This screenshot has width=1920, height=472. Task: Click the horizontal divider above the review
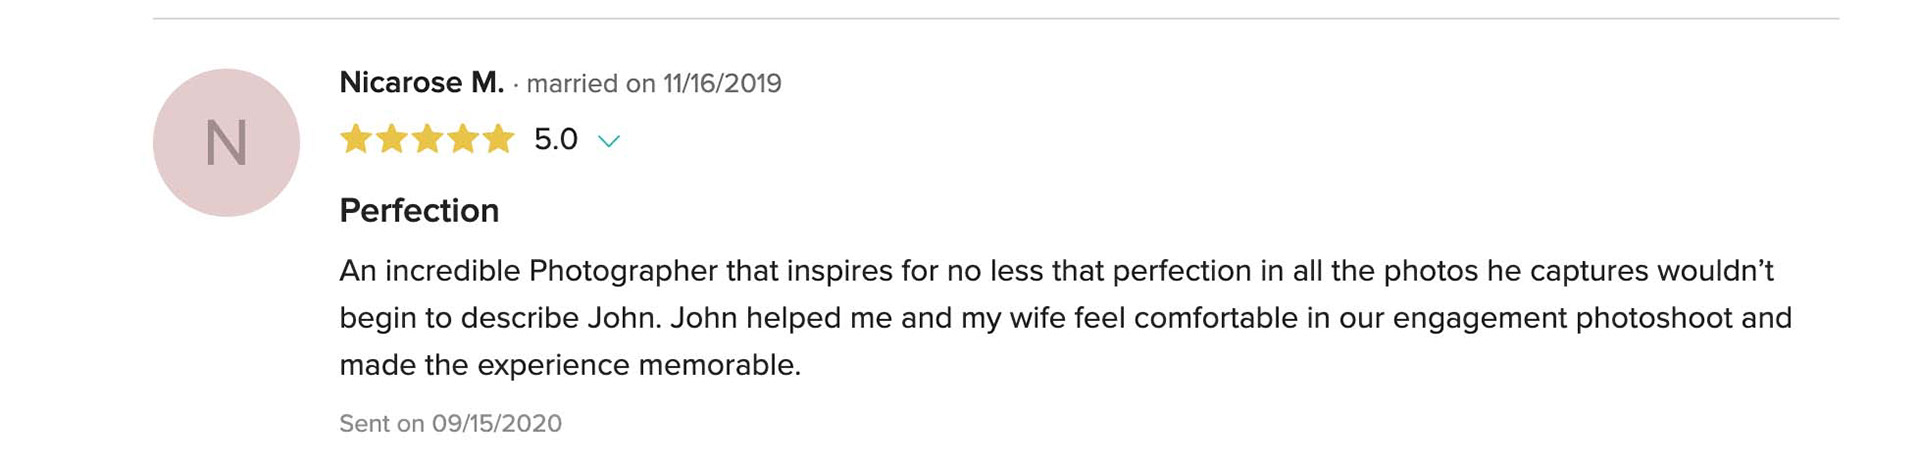tap(996, 18)
